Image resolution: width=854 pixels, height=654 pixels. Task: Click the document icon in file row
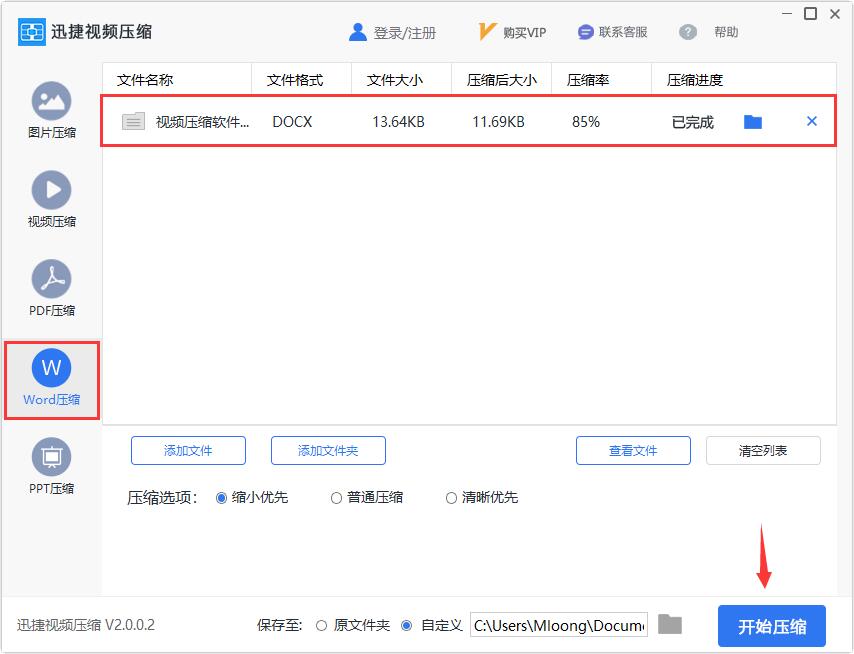(x=133, y=121)
